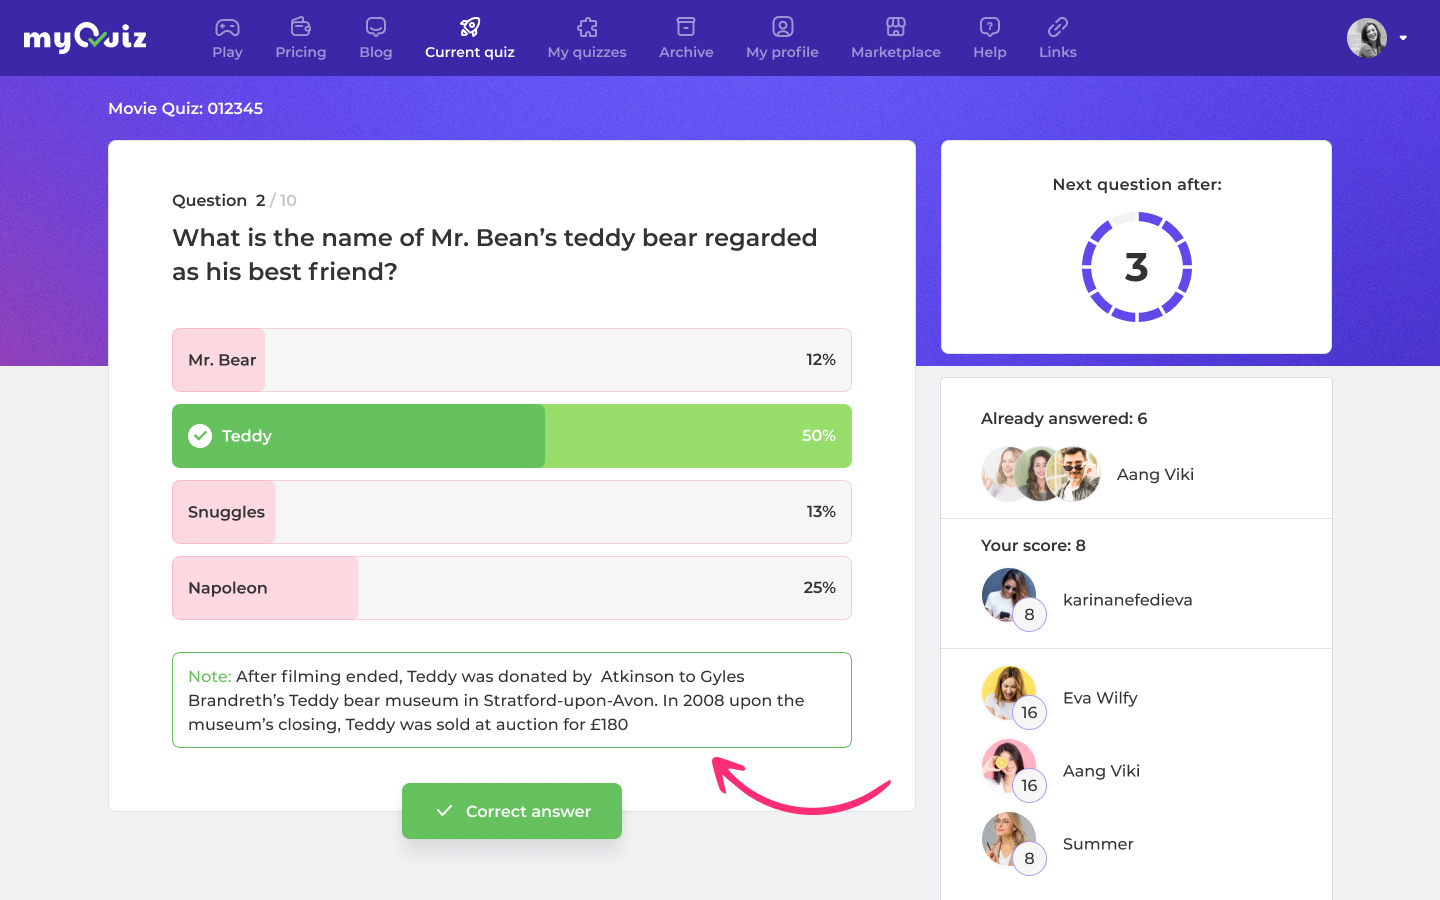Viewport: 1440px width, 900px height.
Task: Select the Snuggles answer option
Action: point(512,512)
